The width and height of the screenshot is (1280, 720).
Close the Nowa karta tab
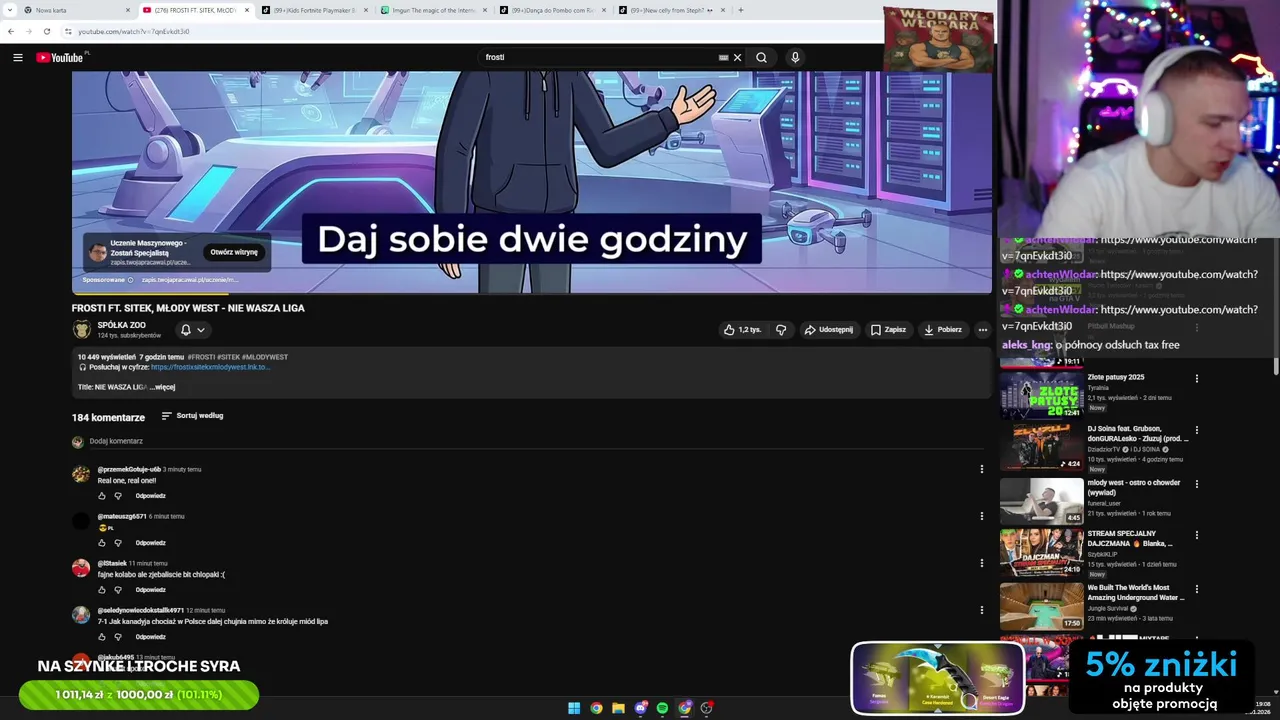coord(128,10)
